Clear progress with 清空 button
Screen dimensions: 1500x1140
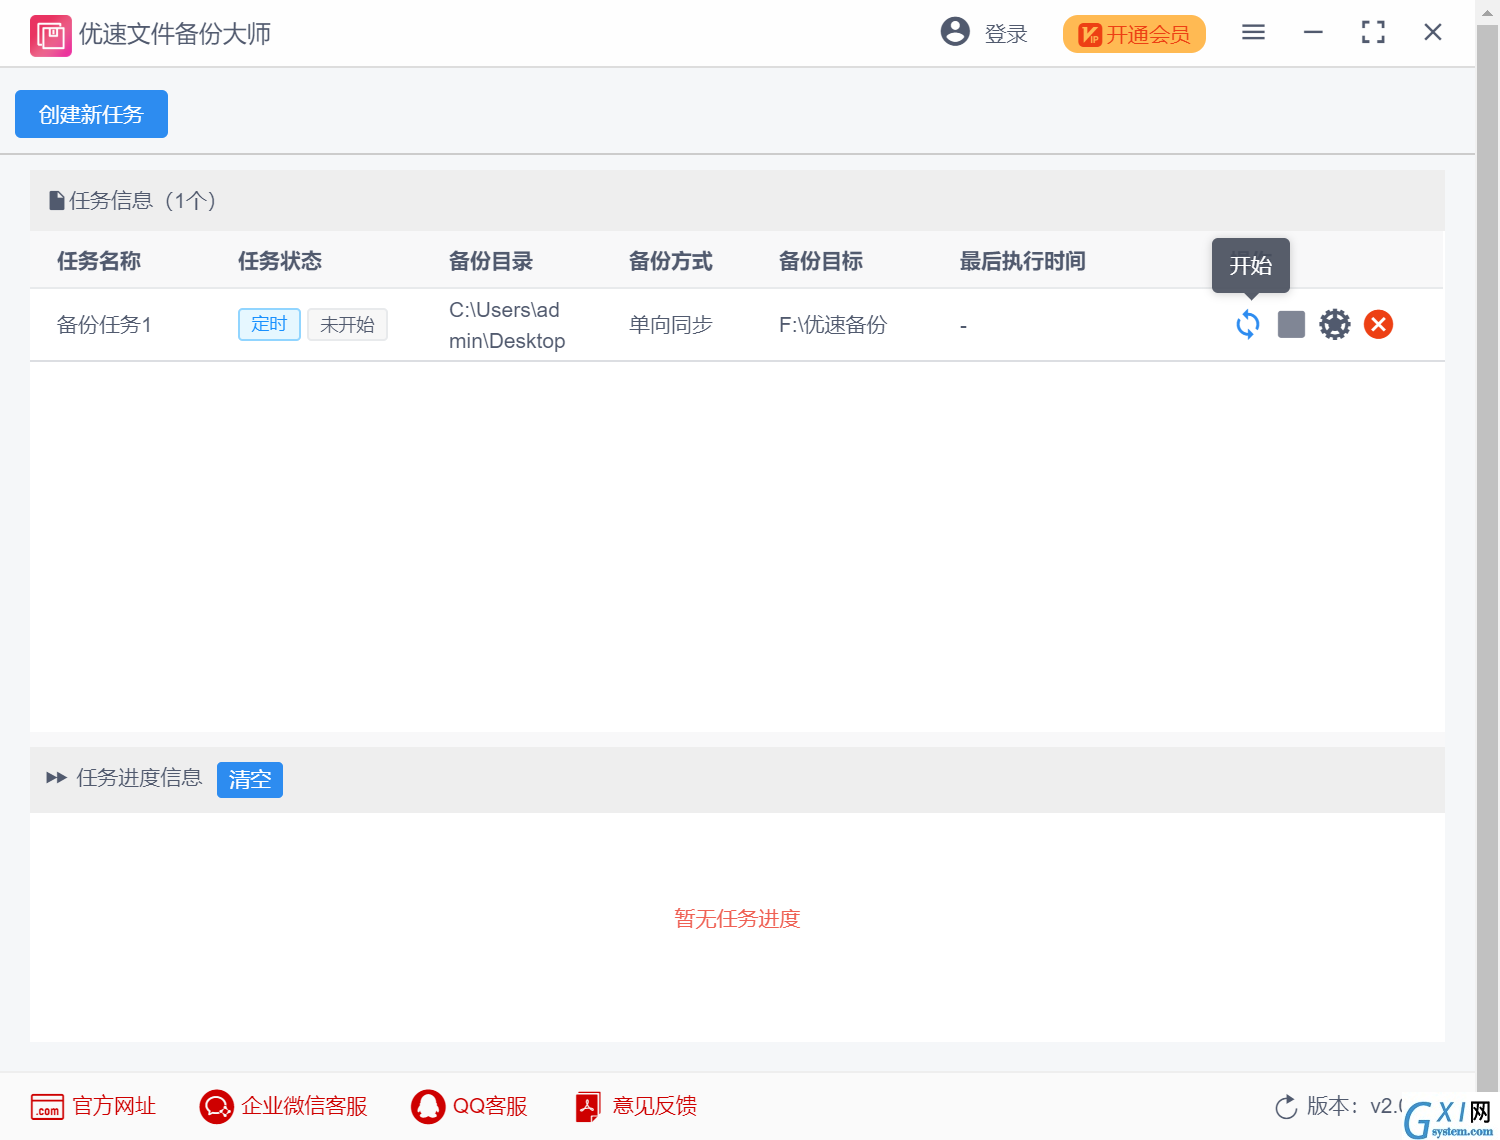[250, 779]
